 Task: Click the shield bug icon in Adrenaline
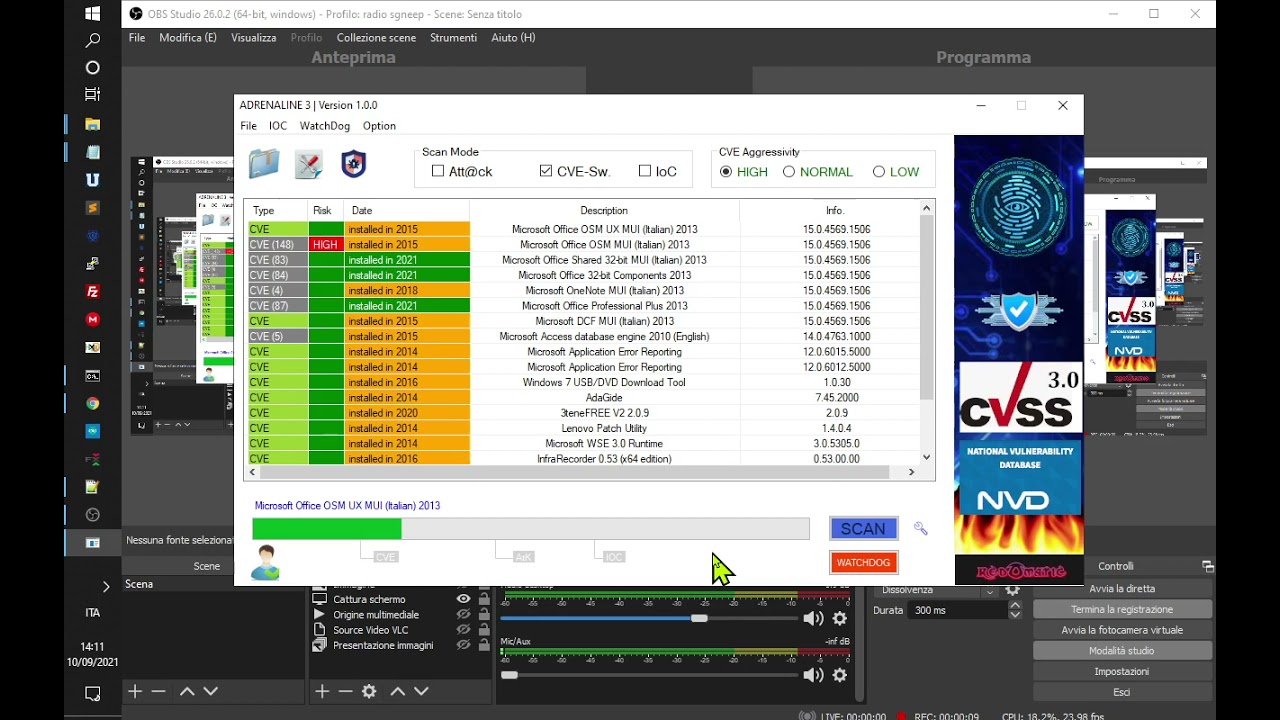pyautogui.click(x=353, y=164)
